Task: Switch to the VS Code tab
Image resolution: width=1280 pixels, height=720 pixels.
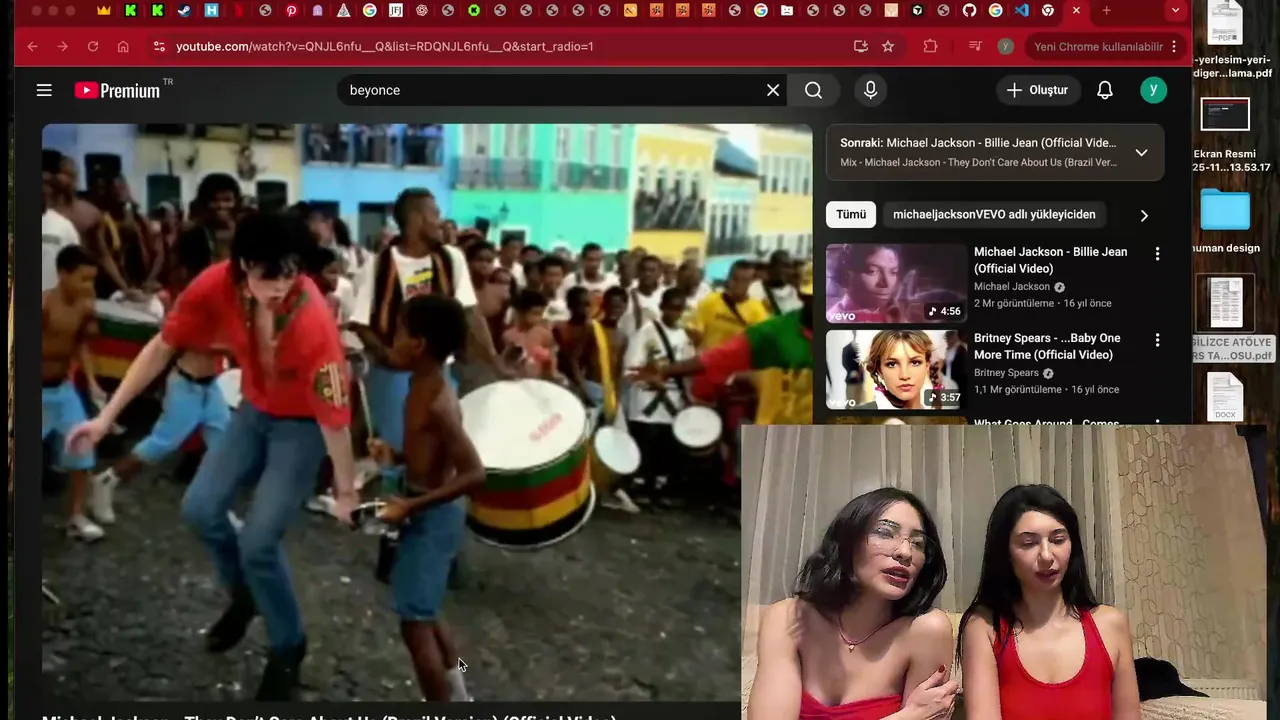Action: (x=1021, y=11)
